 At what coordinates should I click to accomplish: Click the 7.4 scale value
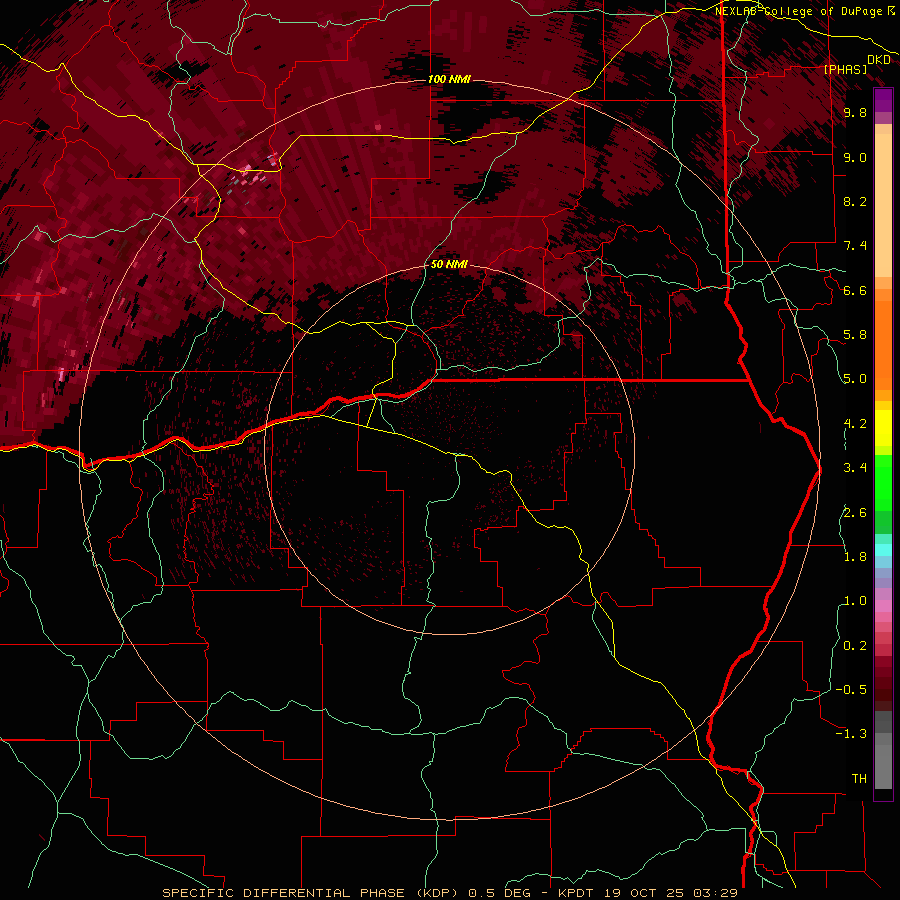(x=855, y=246)
